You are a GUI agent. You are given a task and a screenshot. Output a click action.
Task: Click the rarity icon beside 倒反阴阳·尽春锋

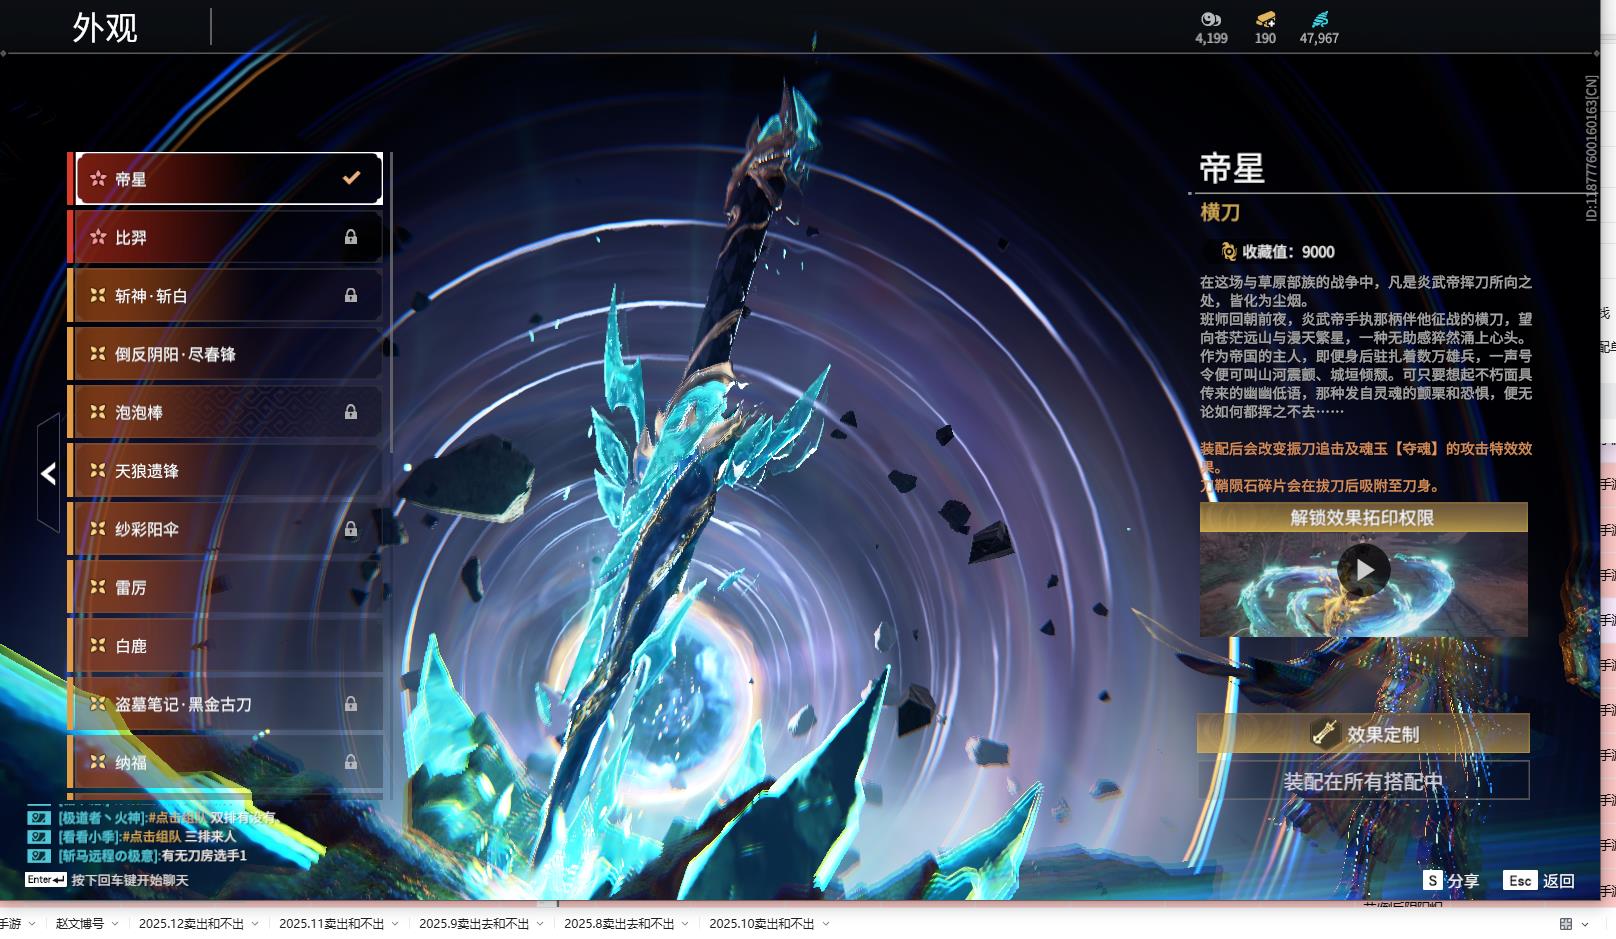[98, 354]
